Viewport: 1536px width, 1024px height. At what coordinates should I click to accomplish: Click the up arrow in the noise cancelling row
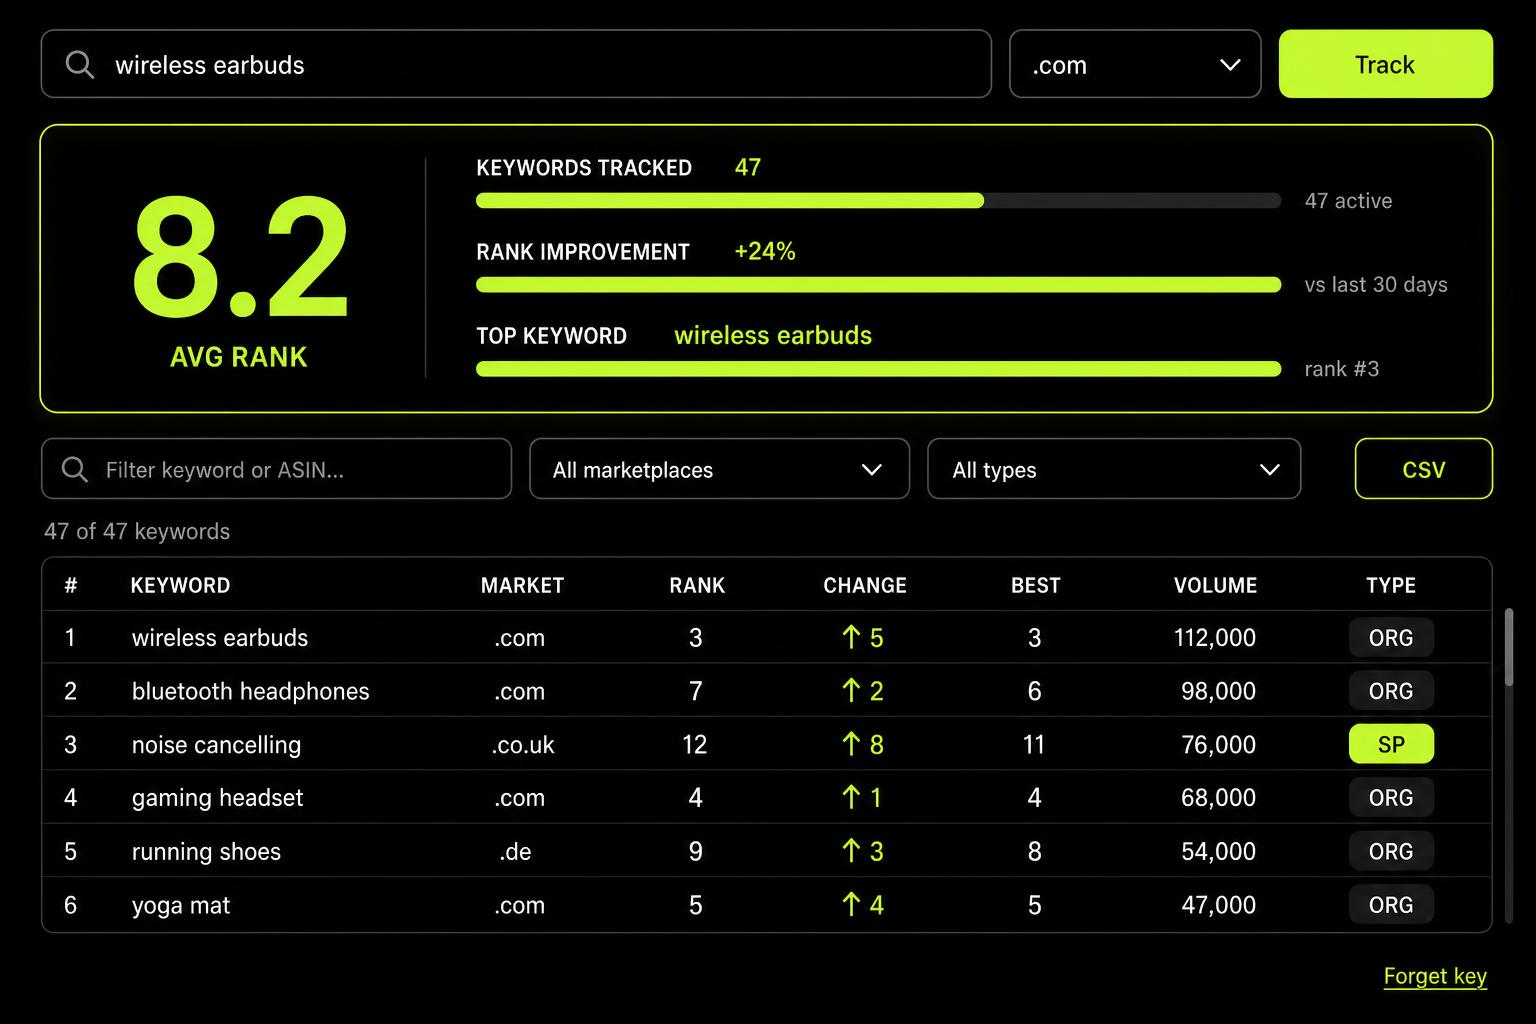851,744
